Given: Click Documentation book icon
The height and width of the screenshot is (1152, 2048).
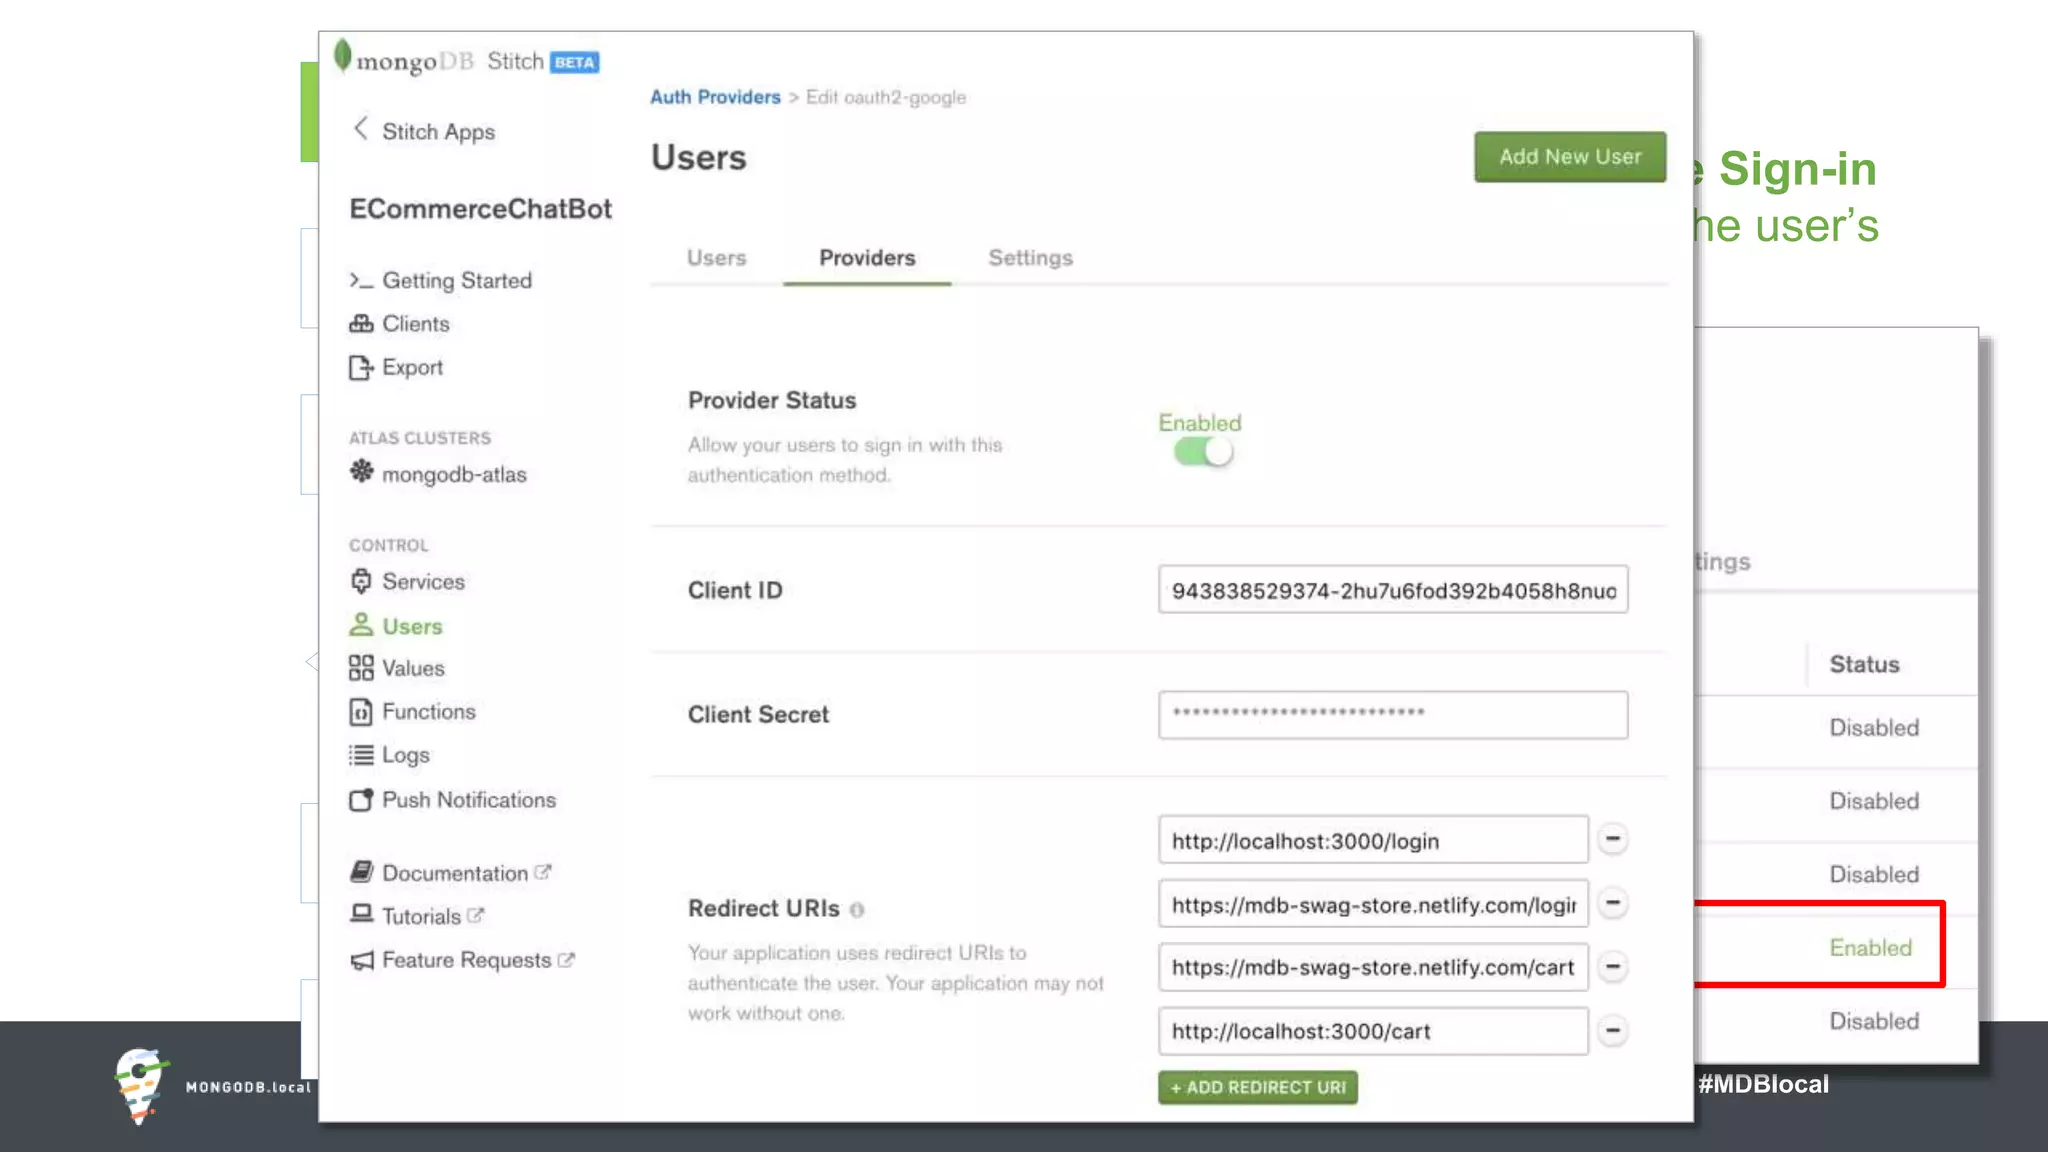Looking at the screenshot, I should (361, 872).
